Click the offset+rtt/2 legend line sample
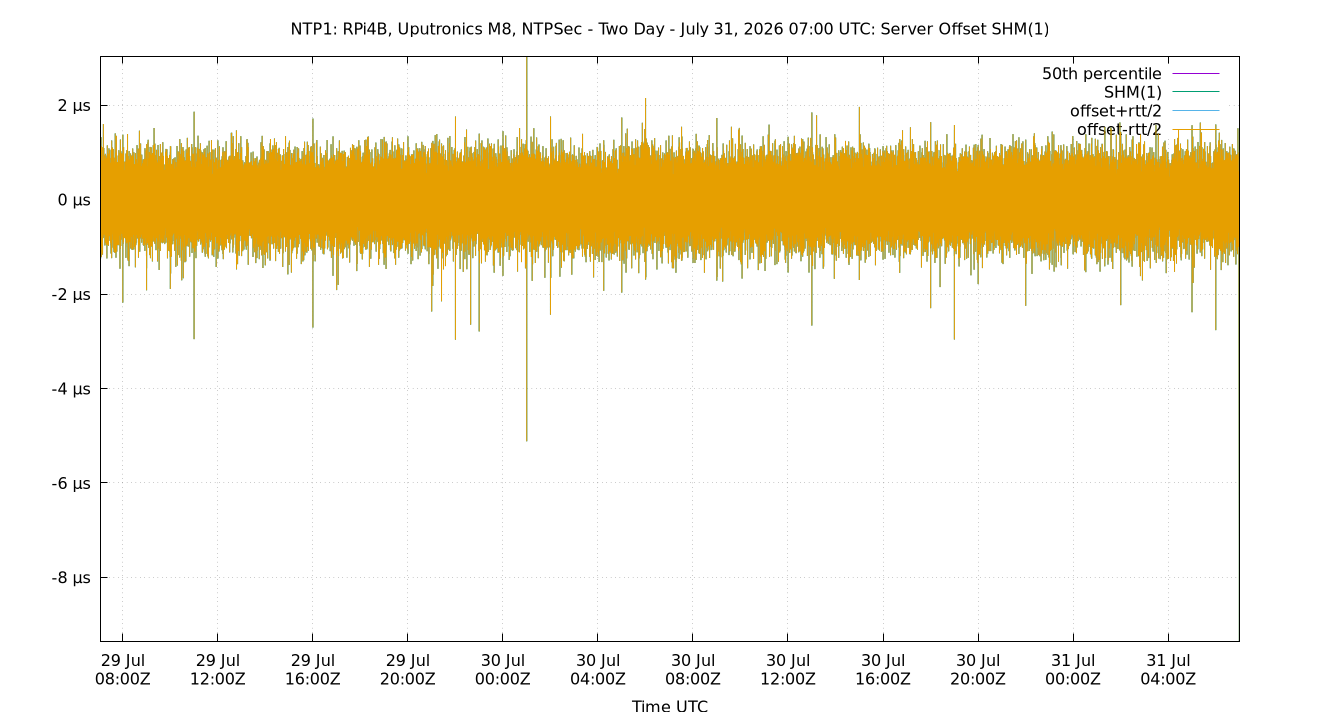Viewport: 1340px width, 720px height. point(1195,111)
